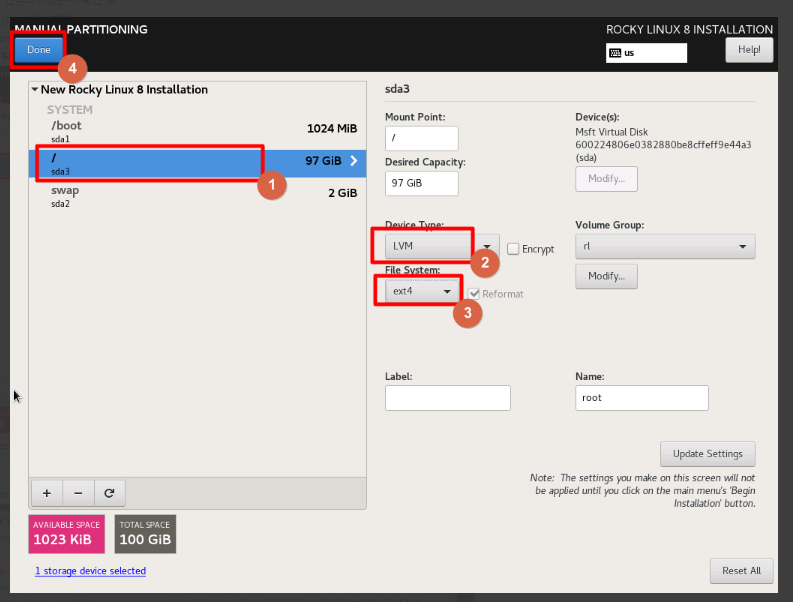Click the Help! button
Image resolution: width=793 pixels, height=602 pixels.
(749, 50)
